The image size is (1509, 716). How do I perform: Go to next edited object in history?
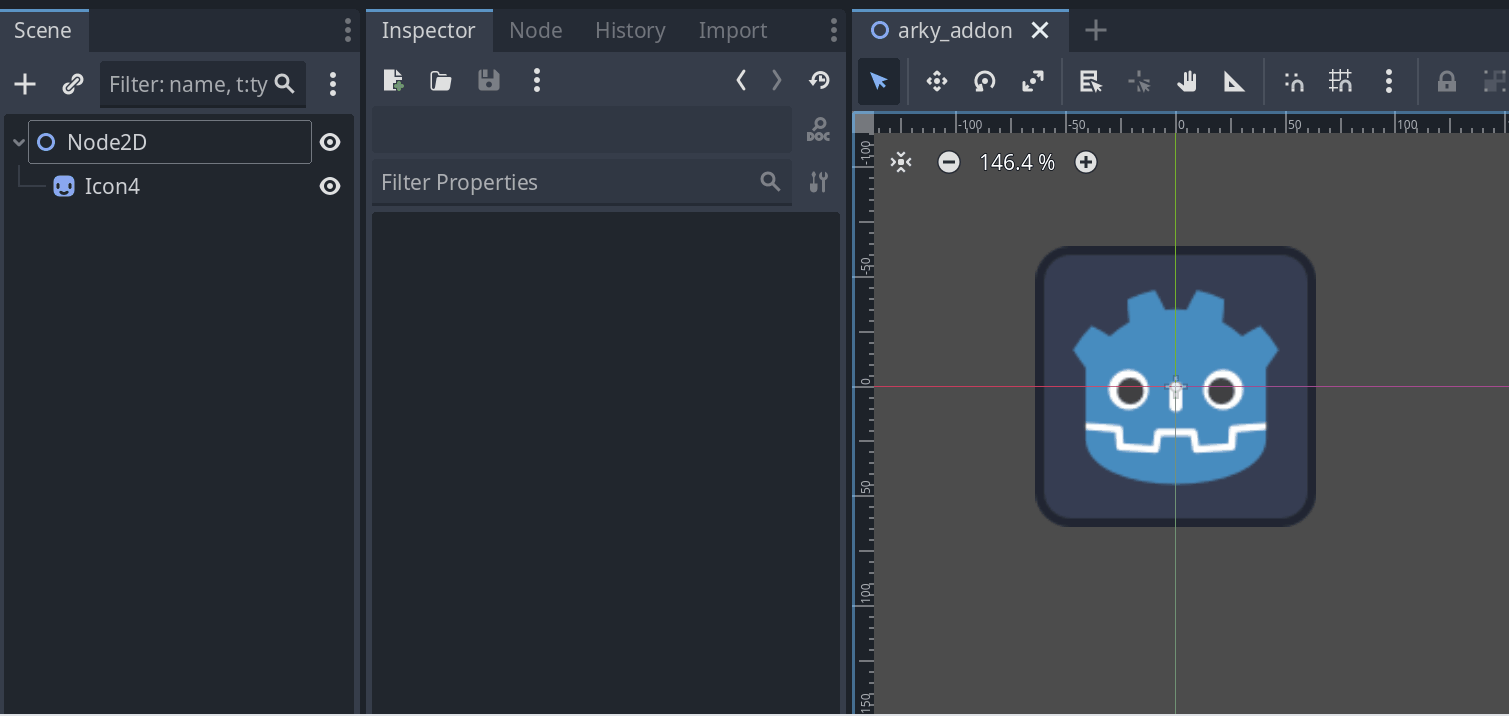click(777, 81)
